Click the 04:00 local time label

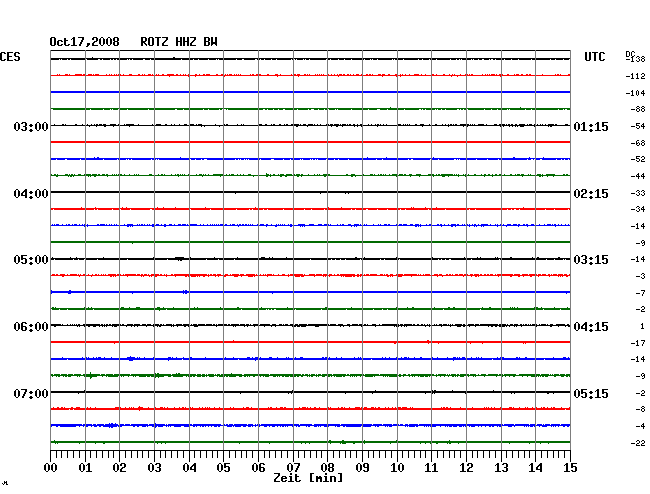tap(31, 194)
